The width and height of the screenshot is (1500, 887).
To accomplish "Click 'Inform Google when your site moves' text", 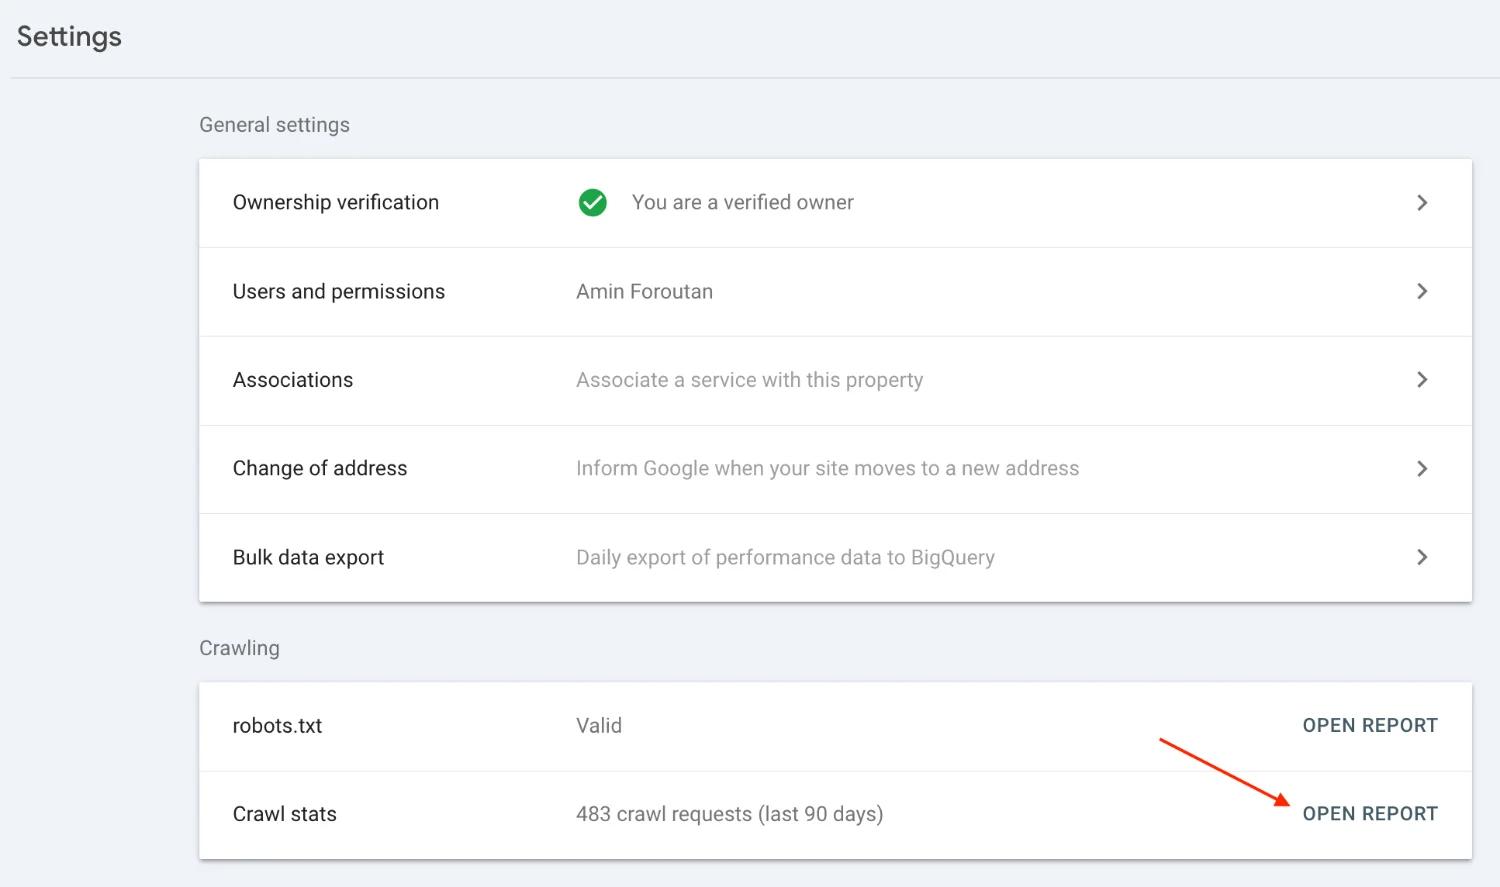I will tap(827, 469).
